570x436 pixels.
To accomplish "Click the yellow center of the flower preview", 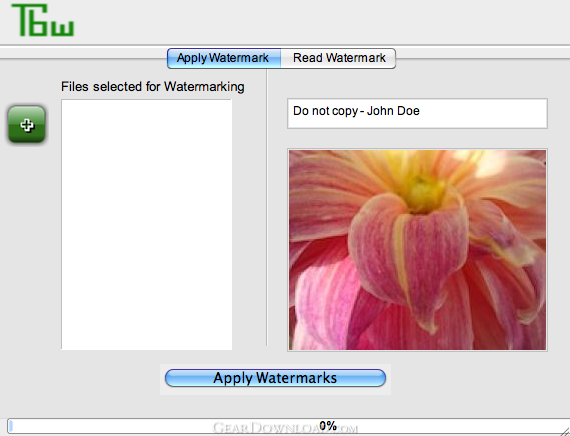I will point(424,193).
